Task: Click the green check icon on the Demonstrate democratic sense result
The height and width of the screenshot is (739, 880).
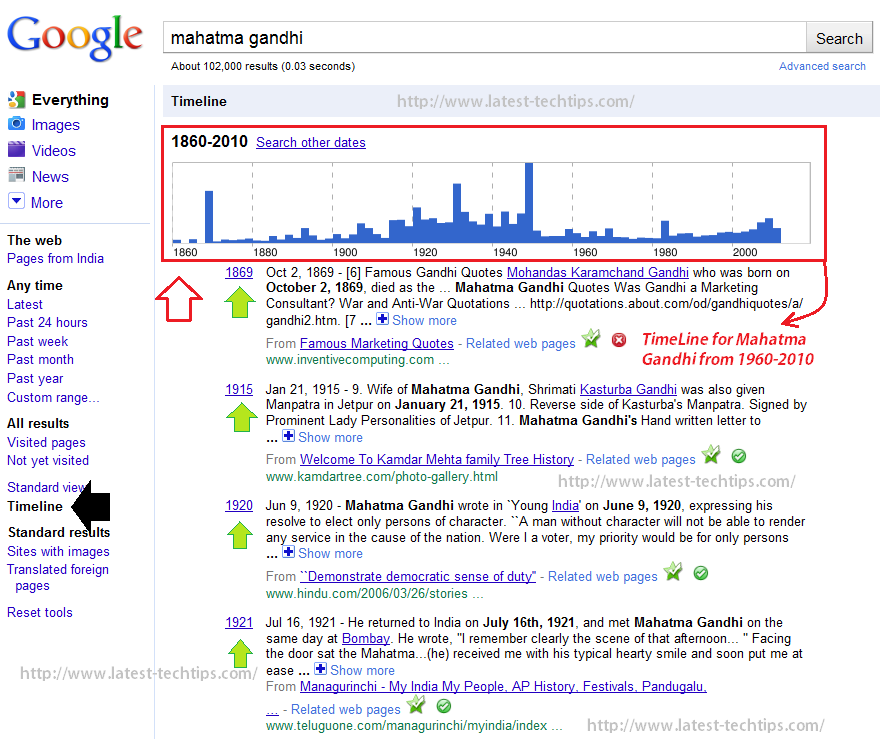Action: click(701, 573)
